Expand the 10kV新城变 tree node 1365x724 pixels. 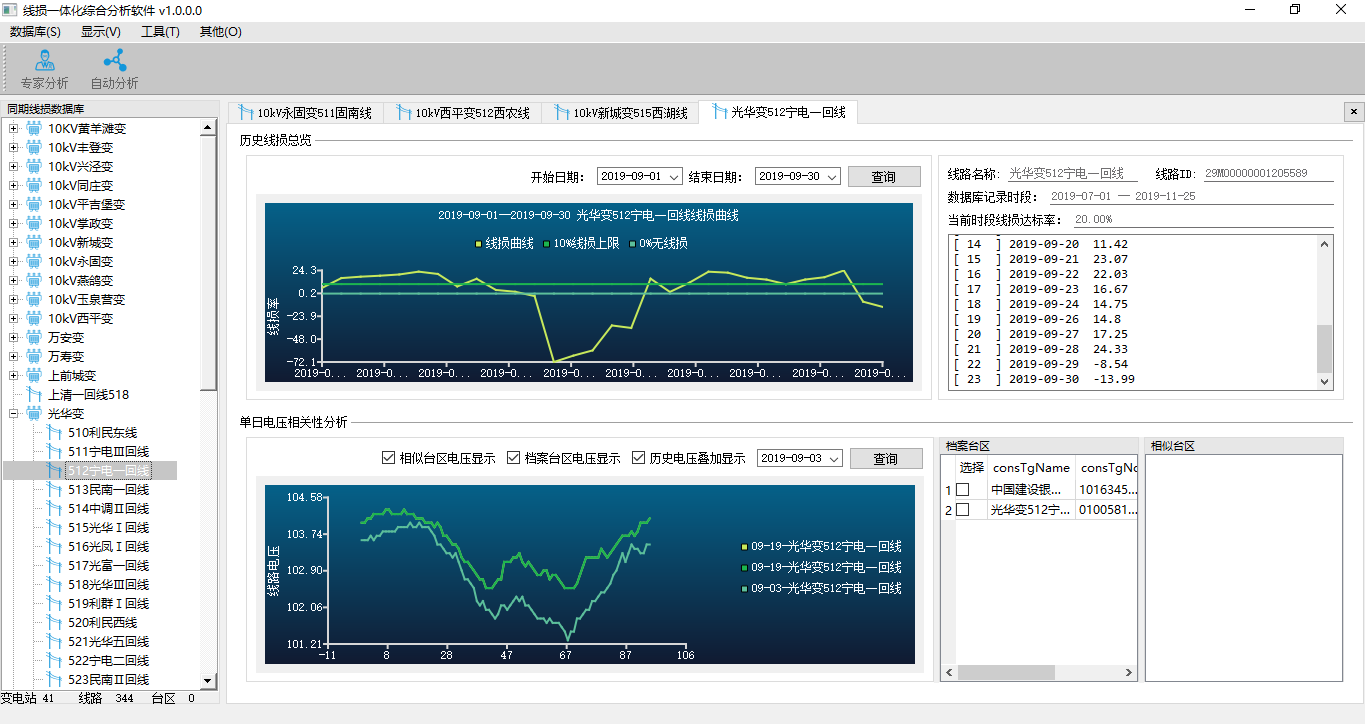tap(13, 242)
